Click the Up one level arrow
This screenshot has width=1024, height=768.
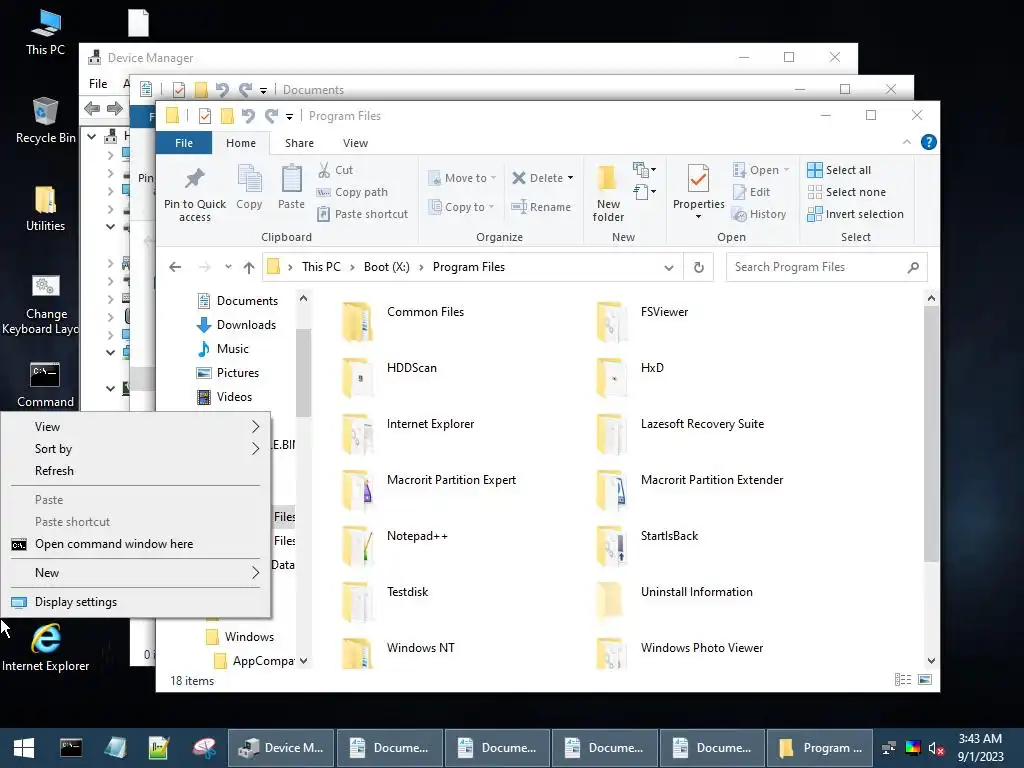(x=249, y=267)
